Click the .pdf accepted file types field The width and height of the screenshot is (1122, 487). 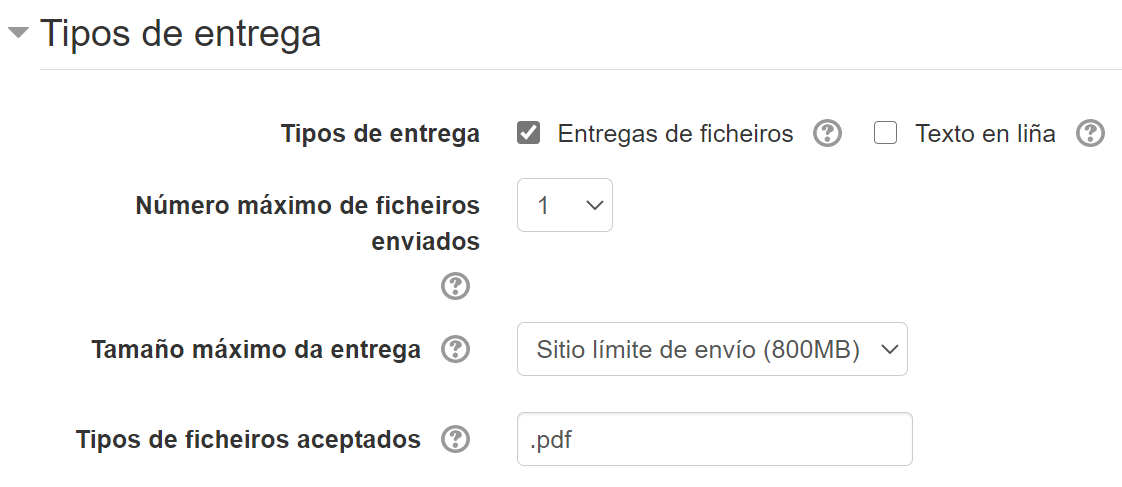[x=714, y=439]
